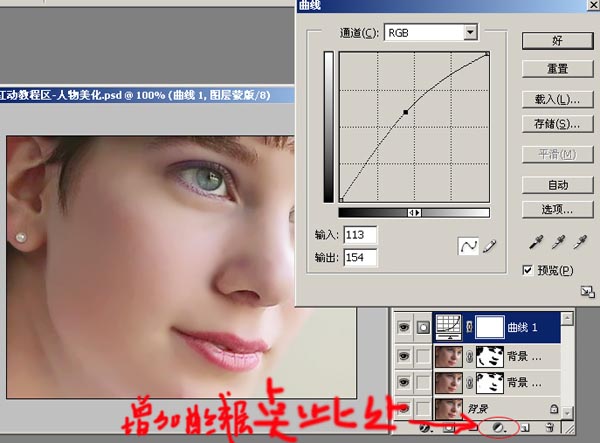Click the 重置 button
This screenshot has width=600, height=443.
pyautogui.click(x=558, y=69)
